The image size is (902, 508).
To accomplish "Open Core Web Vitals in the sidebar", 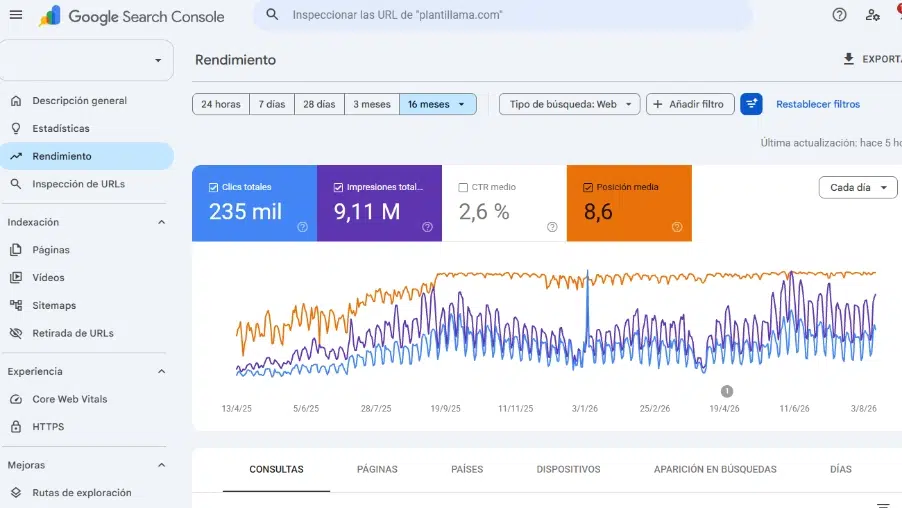I will coord(86,399).
